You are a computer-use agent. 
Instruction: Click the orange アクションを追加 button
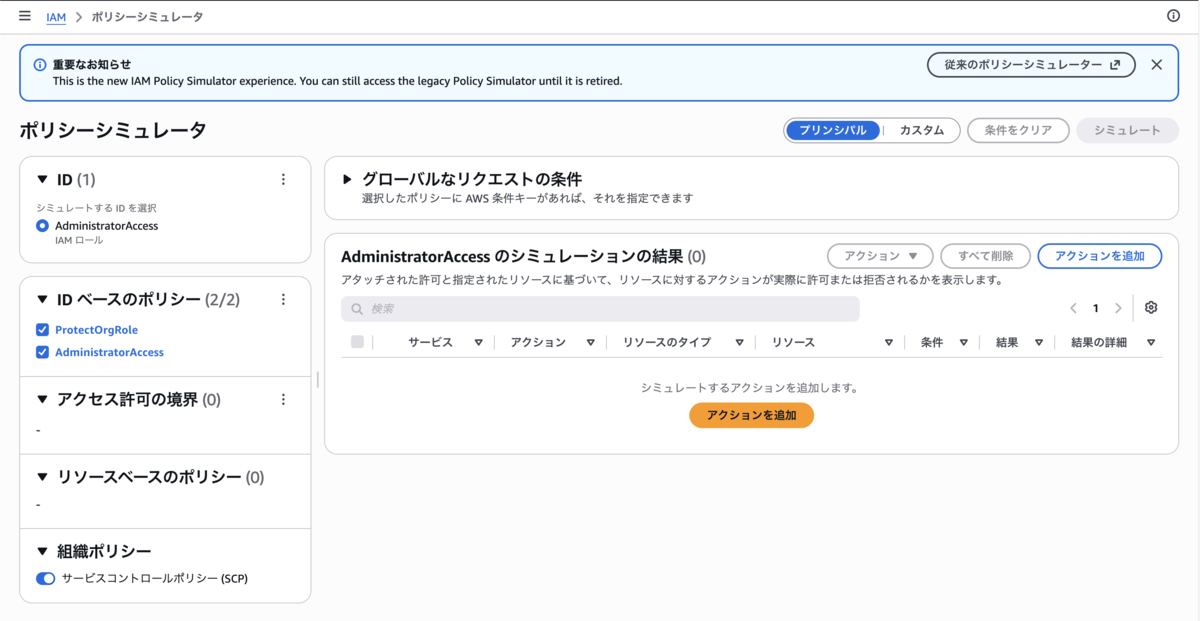click(751, 415)
